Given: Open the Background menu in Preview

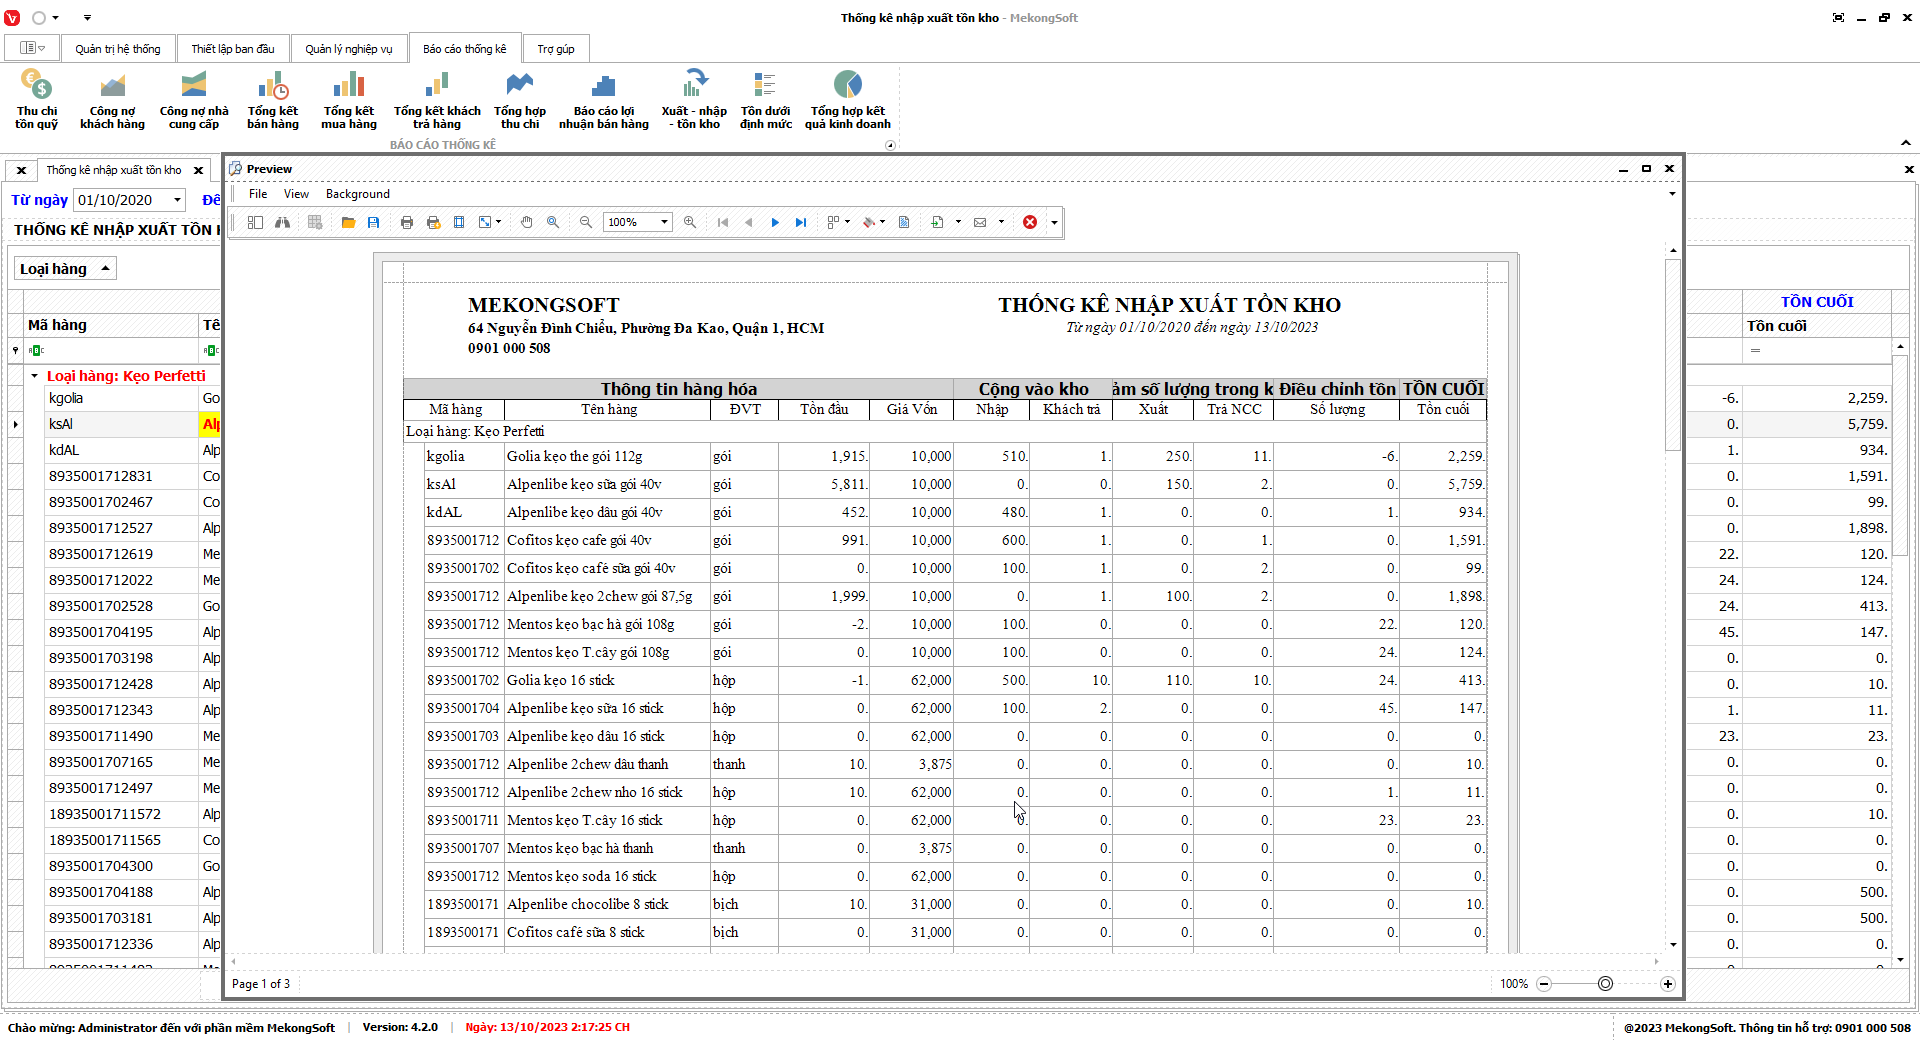Looking at the screenshot, I should click(x=357, y=194).
